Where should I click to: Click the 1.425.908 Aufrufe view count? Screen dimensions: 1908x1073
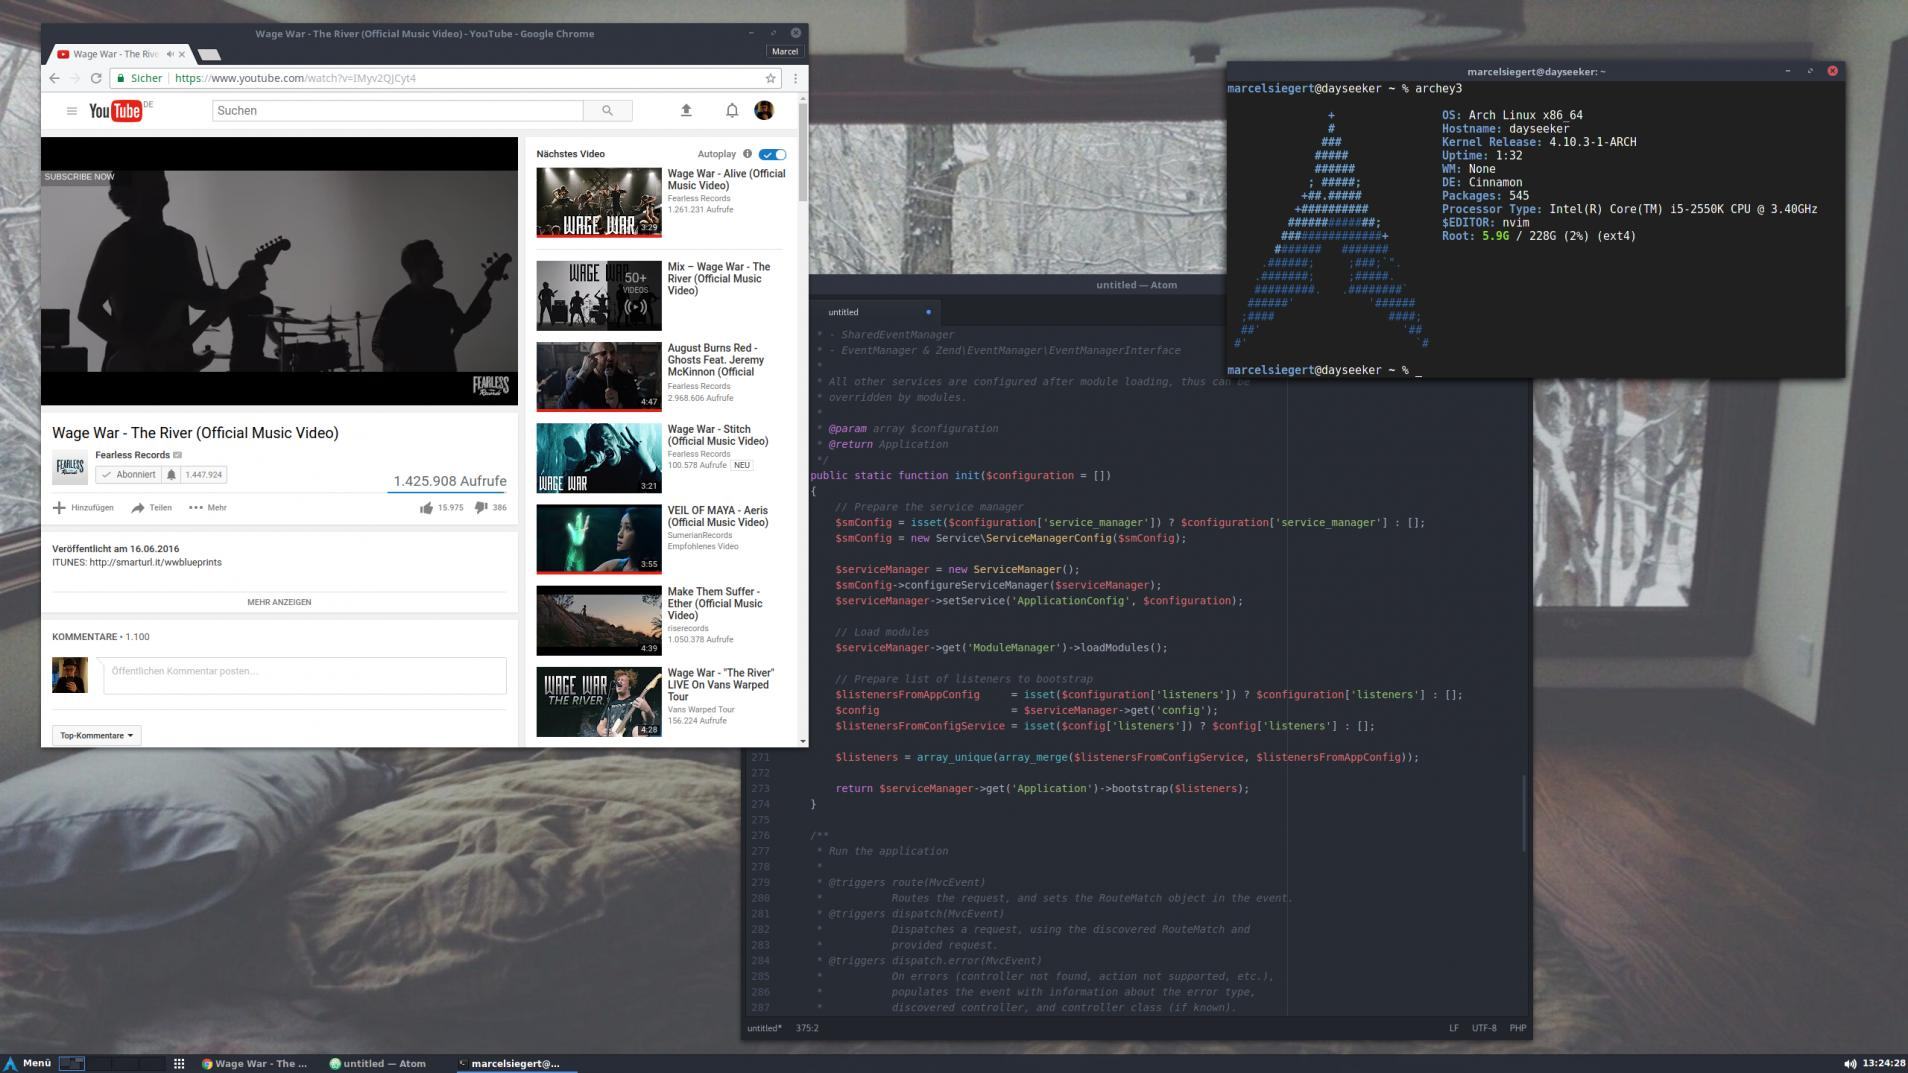pos(450,481)
